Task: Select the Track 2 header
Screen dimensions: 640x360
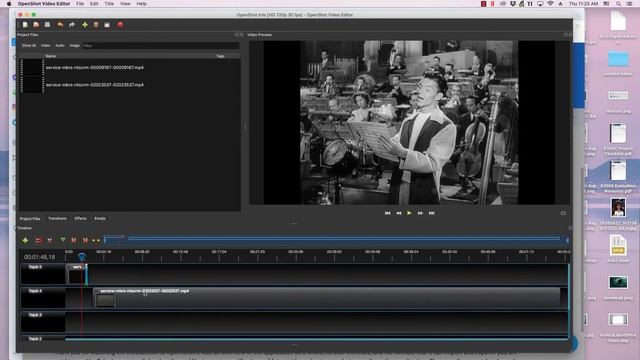Action: pyautogui.click(x=43, y=339)
